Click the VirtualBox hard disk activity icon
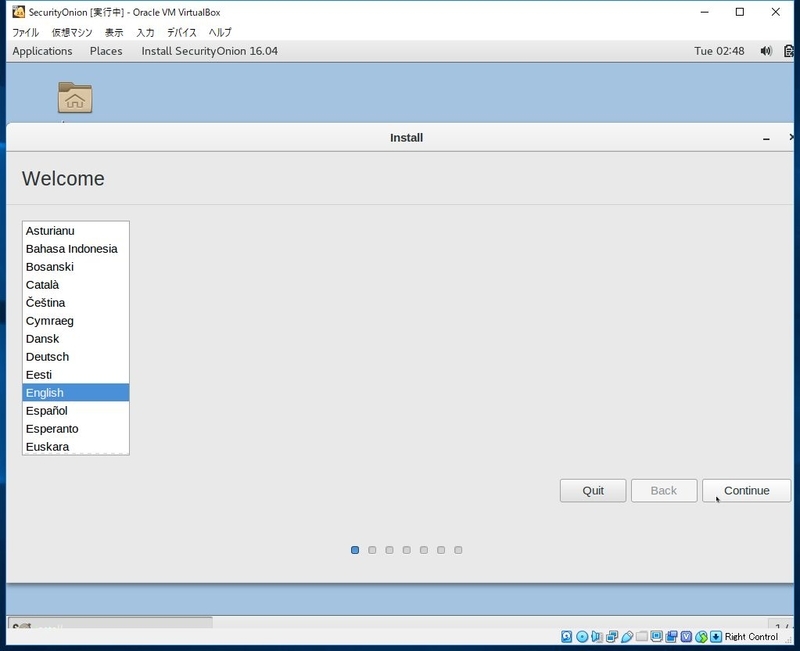800x651 pixels. 566,636
